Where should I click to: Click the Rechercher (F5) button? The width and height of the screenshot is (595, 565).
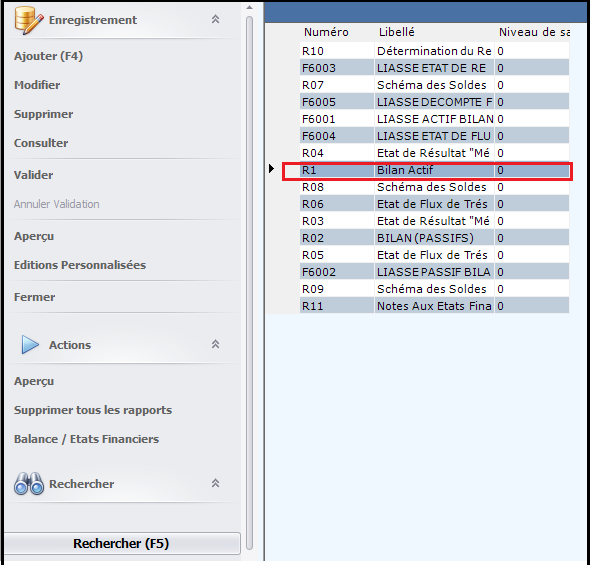point(122,543)
